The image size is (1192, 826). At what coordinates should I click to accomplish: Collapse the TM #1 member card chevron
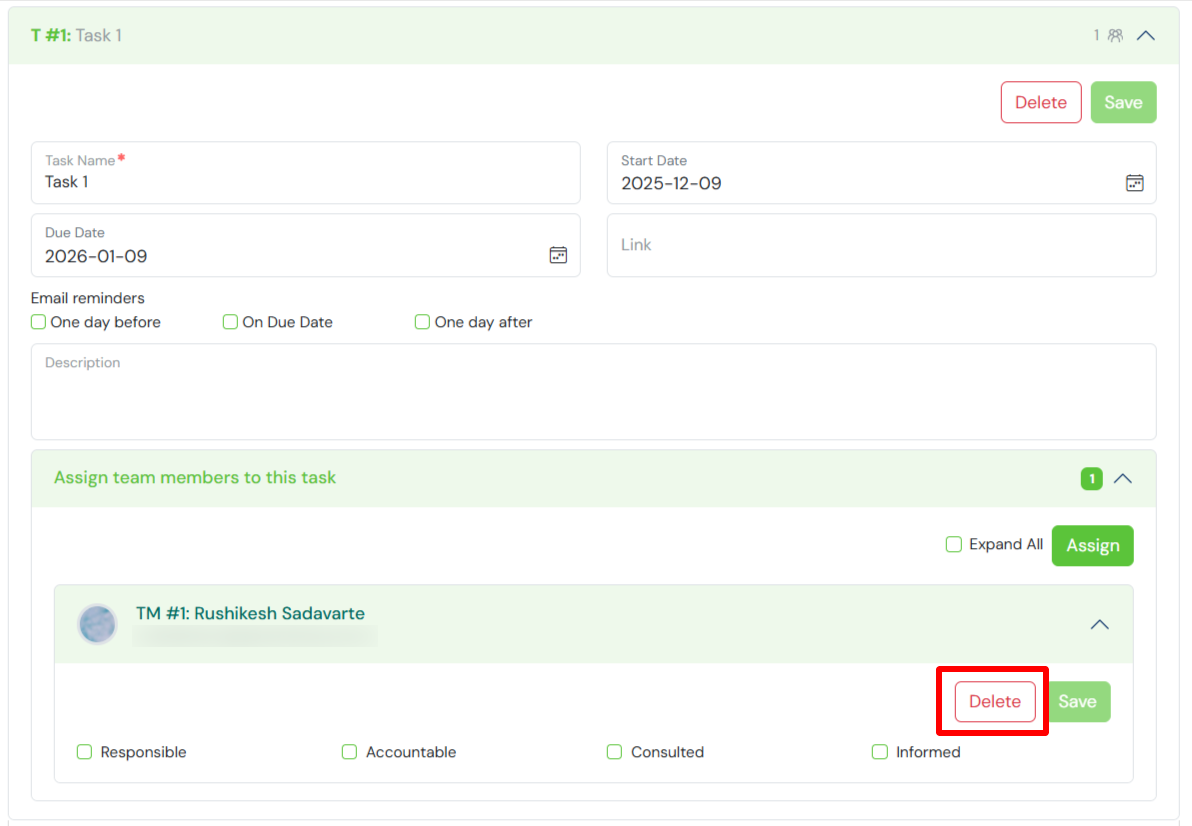(1099, 624)
